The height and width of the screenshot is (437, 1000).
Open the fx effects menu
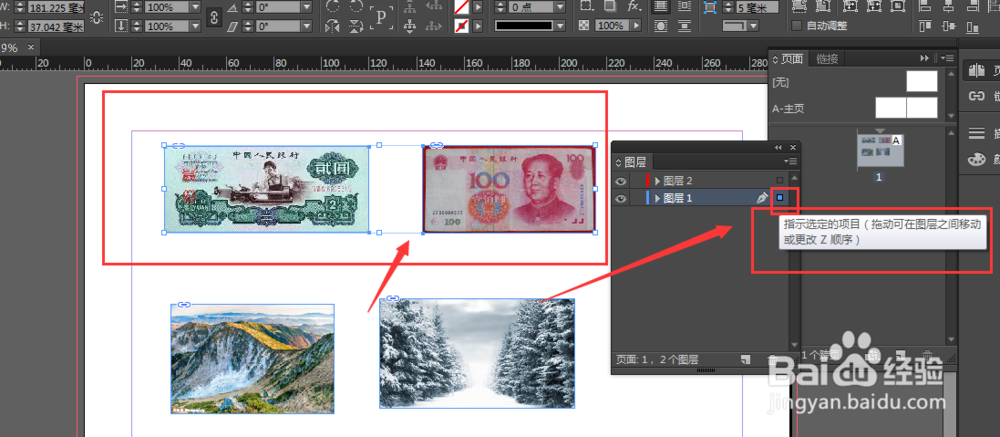(x=633, y=6)
